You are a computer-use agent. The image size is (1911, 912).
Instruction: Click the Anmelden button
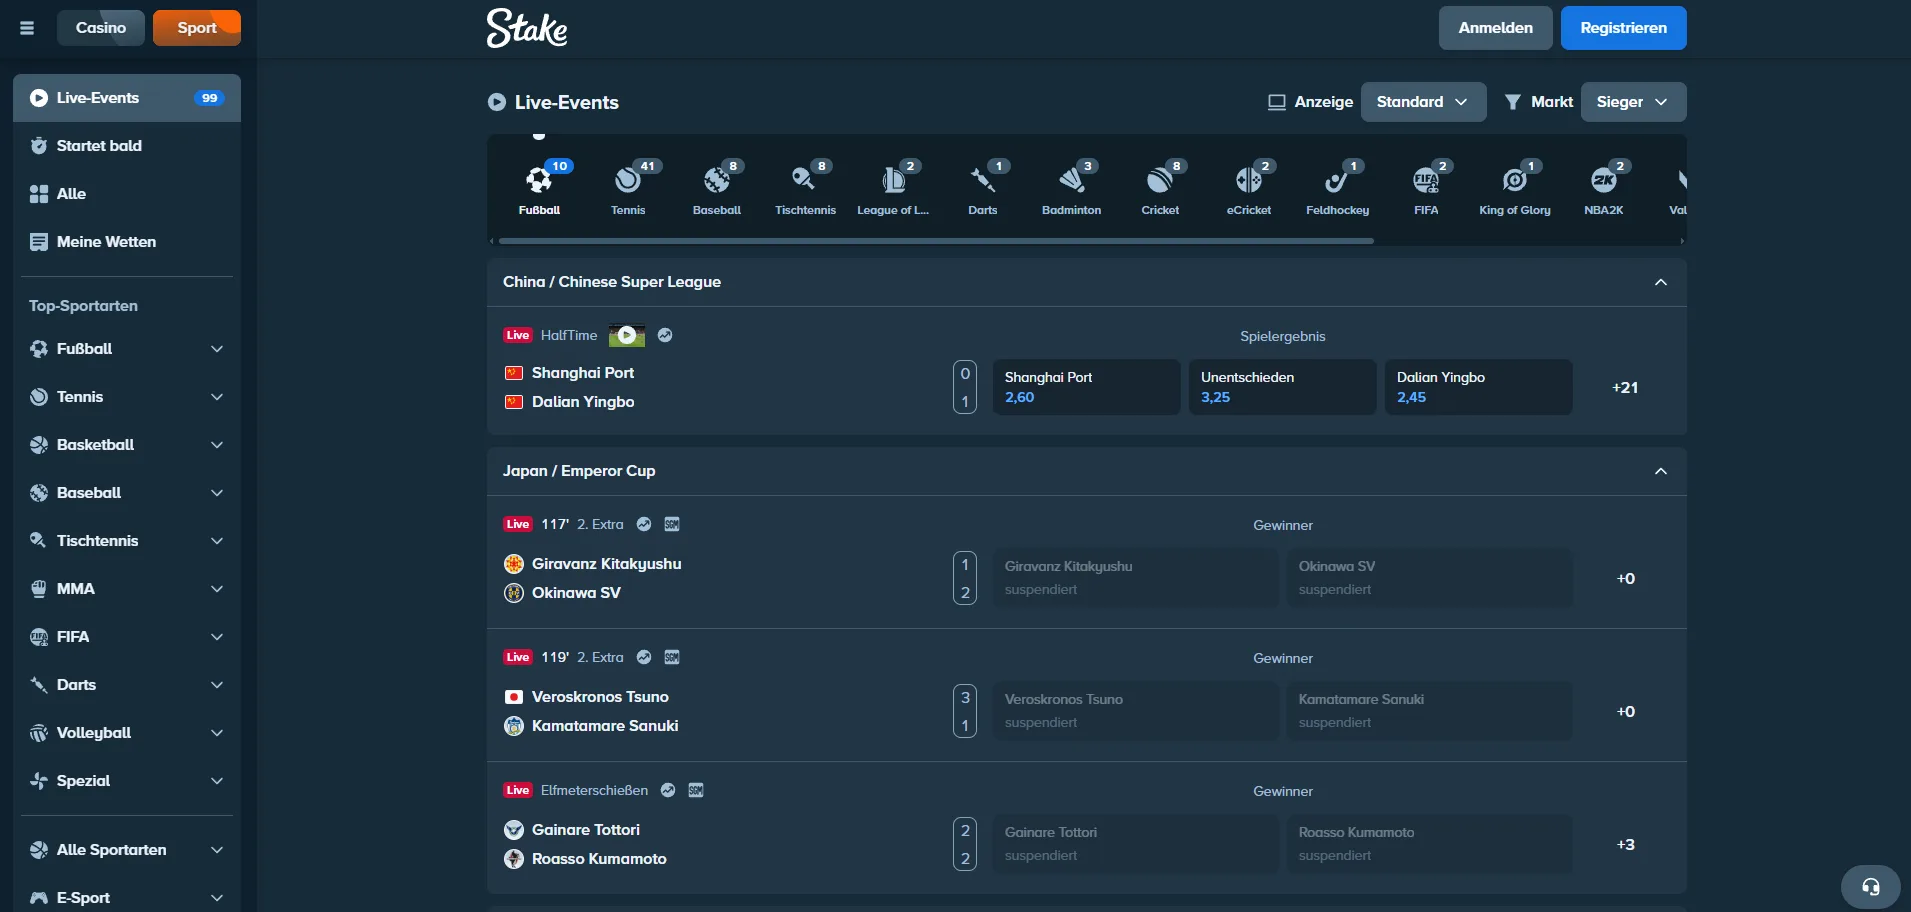(x=1495, y=28)
